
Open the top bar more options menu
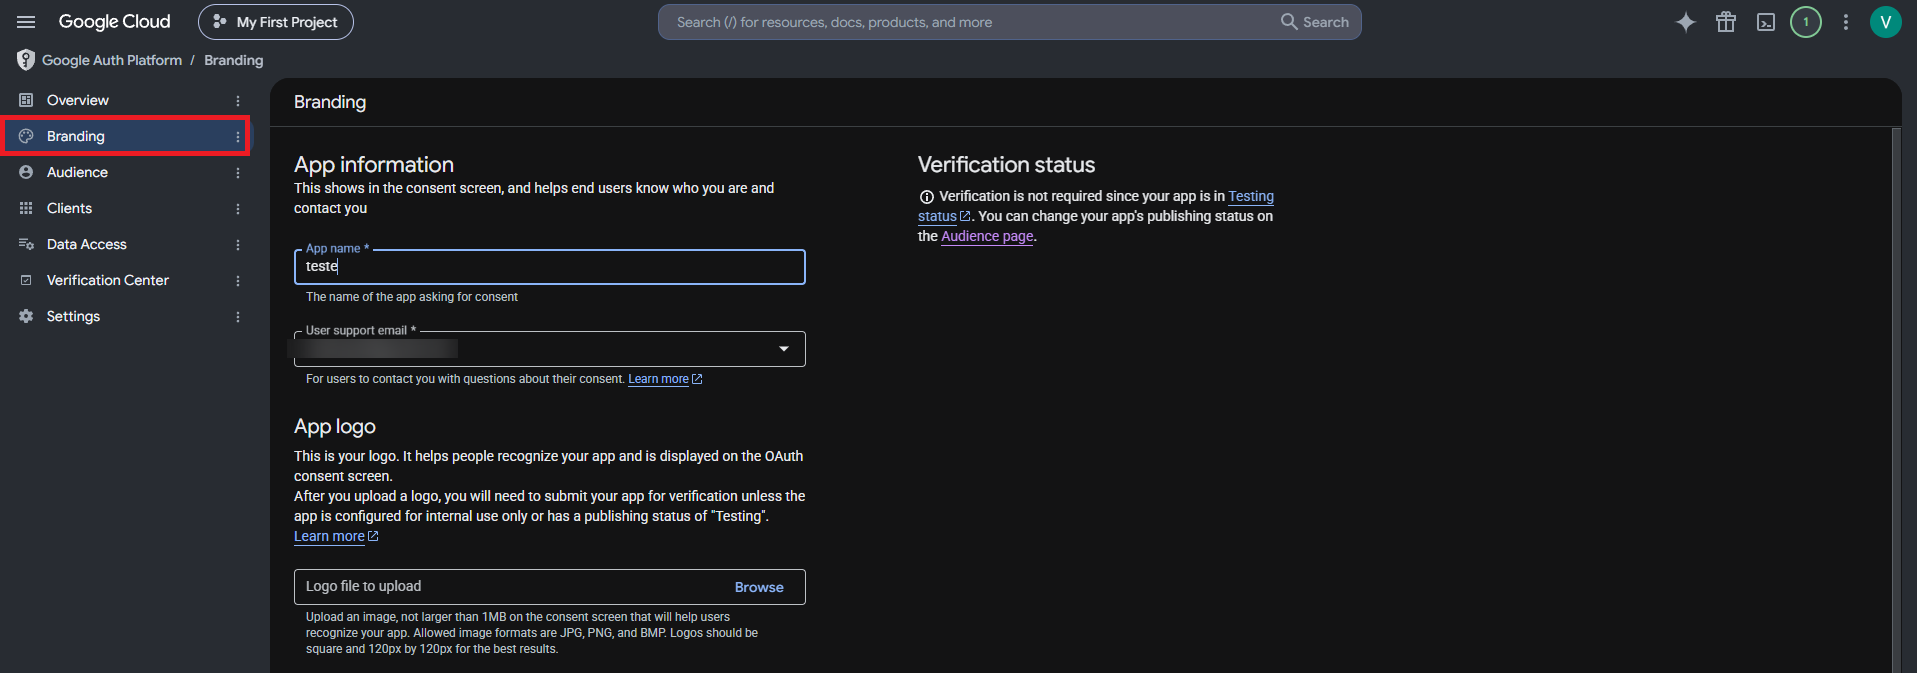1846,22
